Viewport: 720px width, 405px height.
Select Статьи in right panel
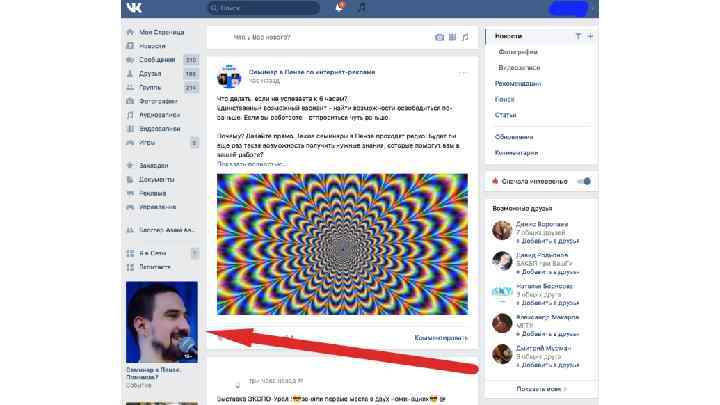pyautogui.click(x=506, y=115)
